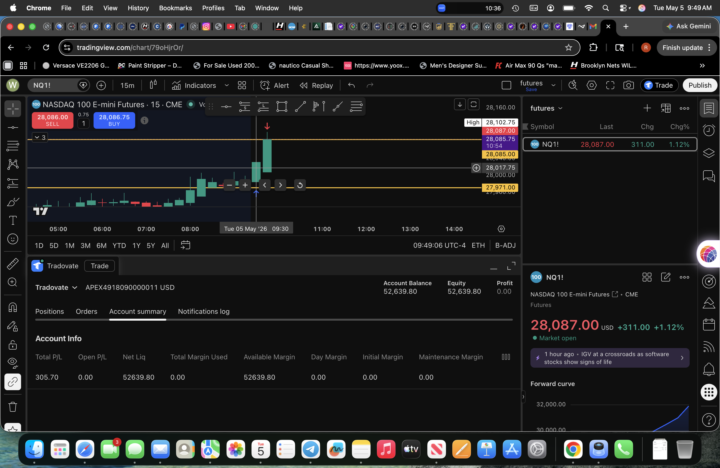Image resolution: width=720 pixels, height=468 pixels.
Task: Select the brush drawing tool
Action: [13, 202]
